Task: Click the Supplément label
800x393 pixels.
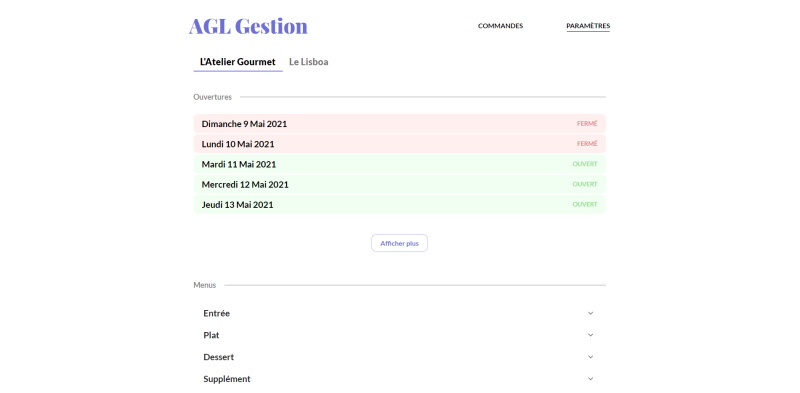Action: tap(227, 379)
